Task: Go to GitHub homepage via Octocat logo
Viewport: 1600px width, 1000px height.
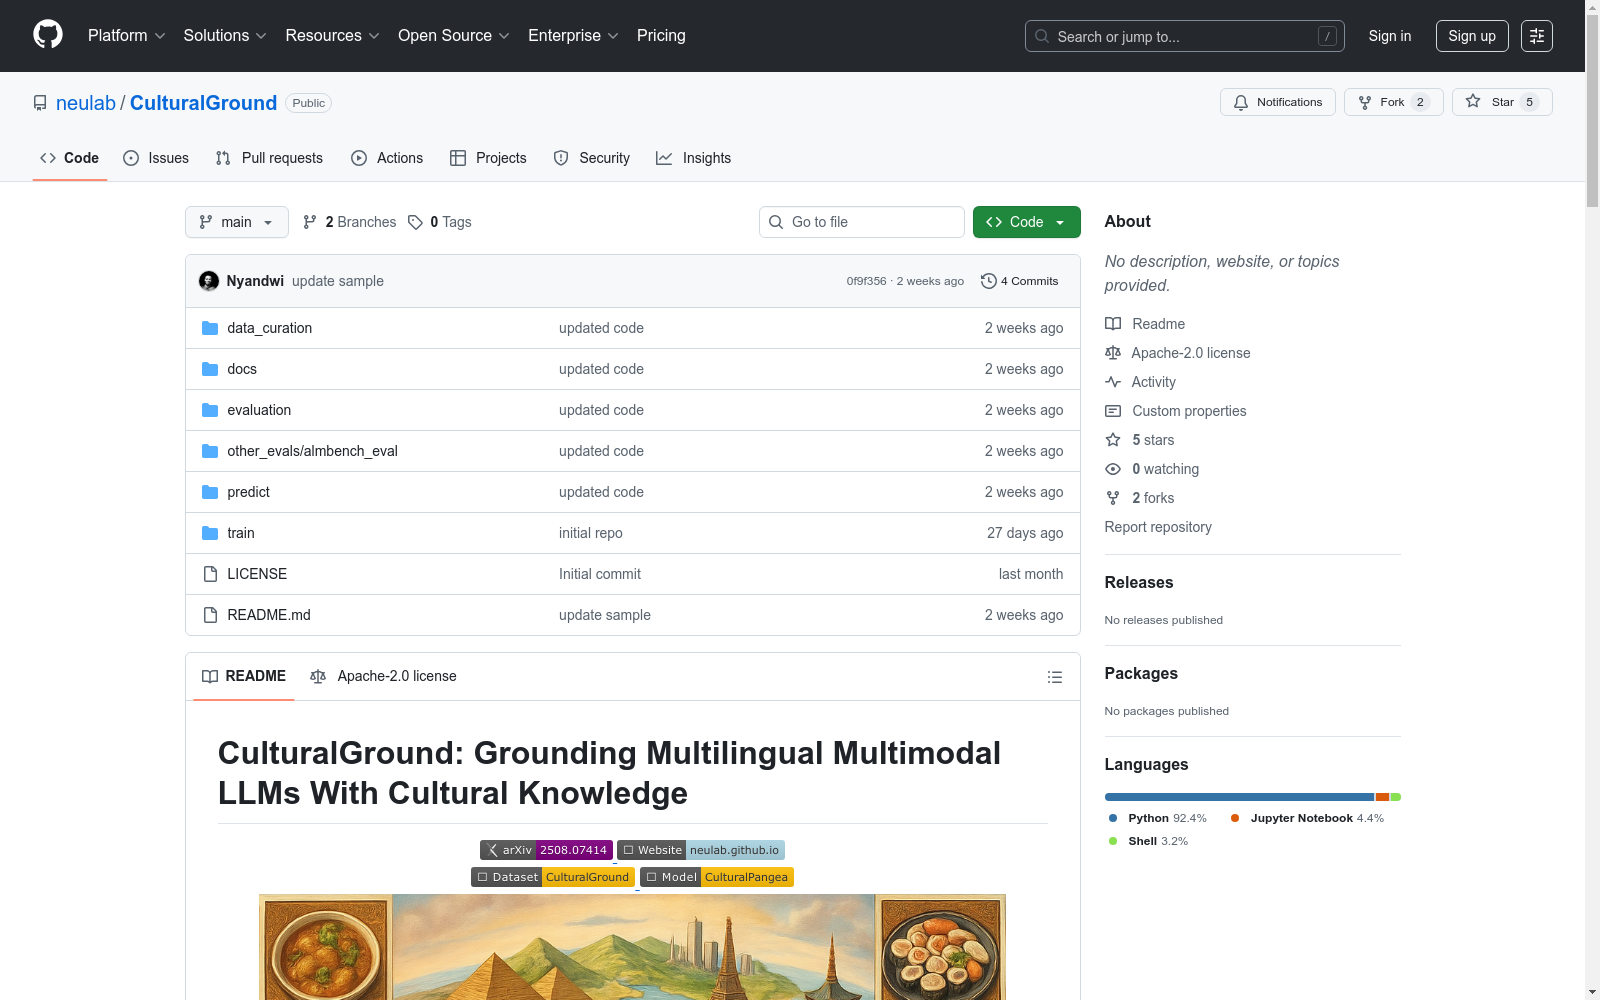Action: point(48,35)
